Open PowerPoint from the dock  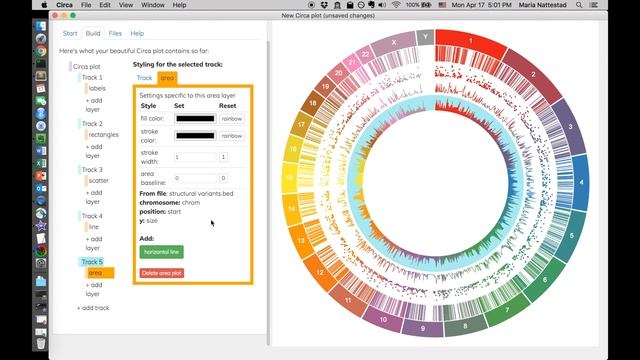(x=41, y=176)
